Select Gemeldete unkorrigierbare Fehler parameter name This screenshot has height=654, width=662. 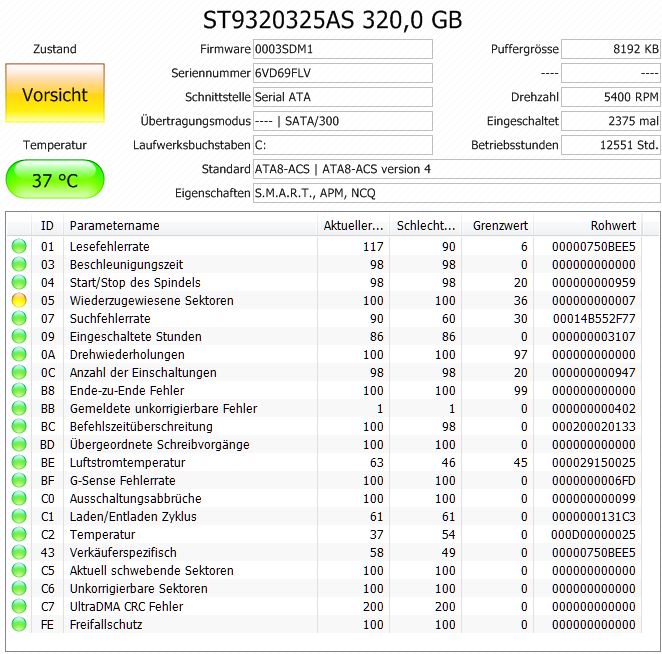163,409
